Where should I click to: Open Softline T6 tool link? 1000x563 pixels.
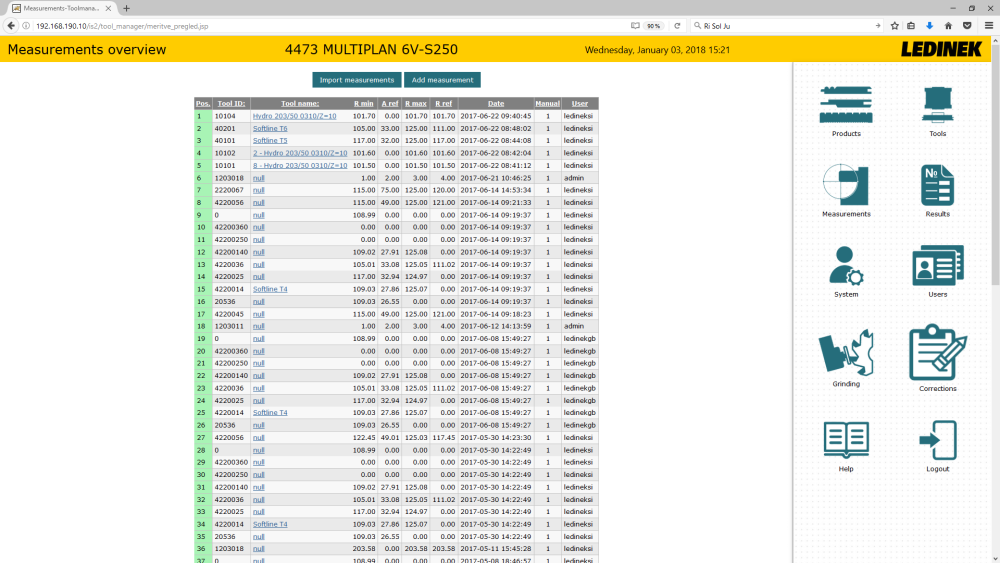tap(270, 128)
